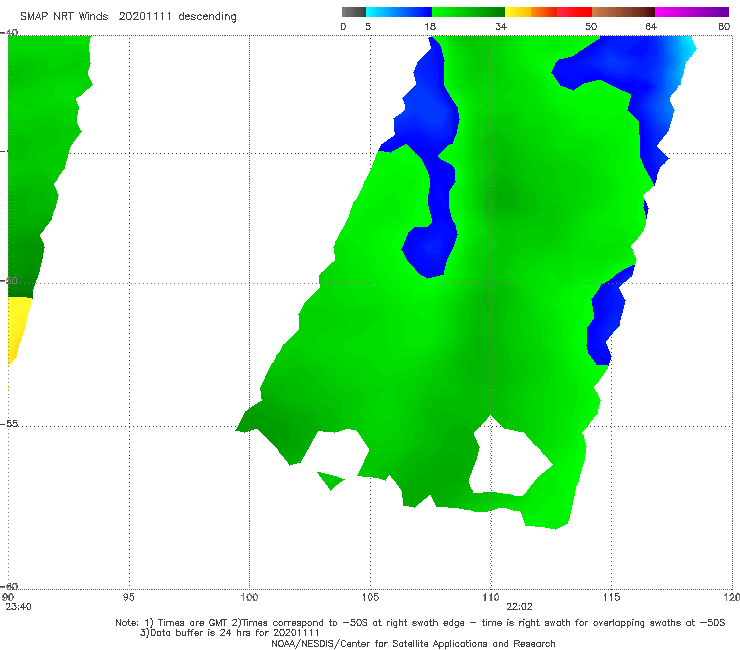Click the "Data buffer is 24 hrs" note

click(x=230, y=633)
